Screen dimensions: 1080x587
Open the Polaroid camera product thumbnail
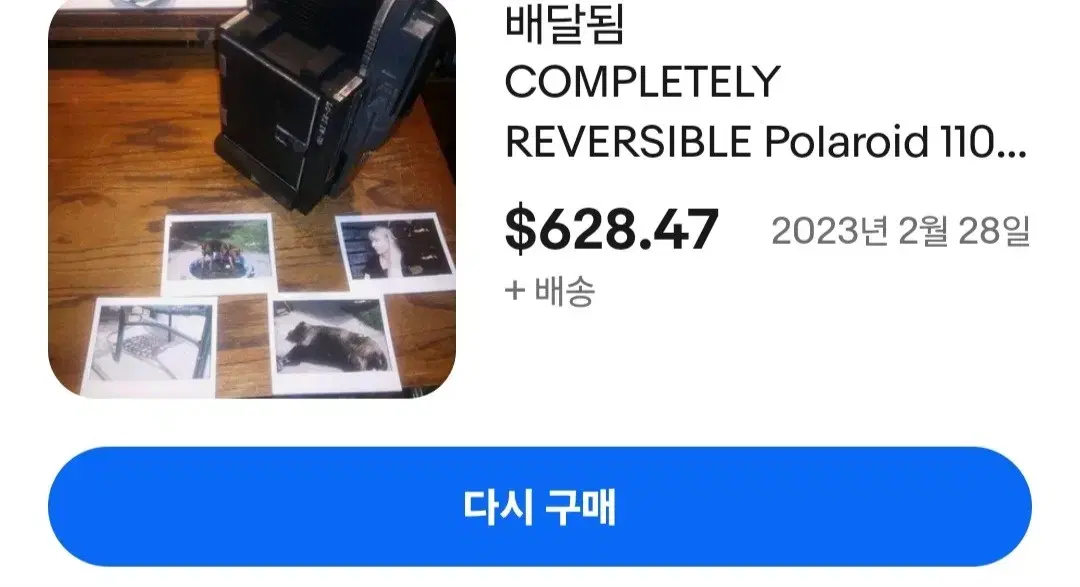(252, 198)
